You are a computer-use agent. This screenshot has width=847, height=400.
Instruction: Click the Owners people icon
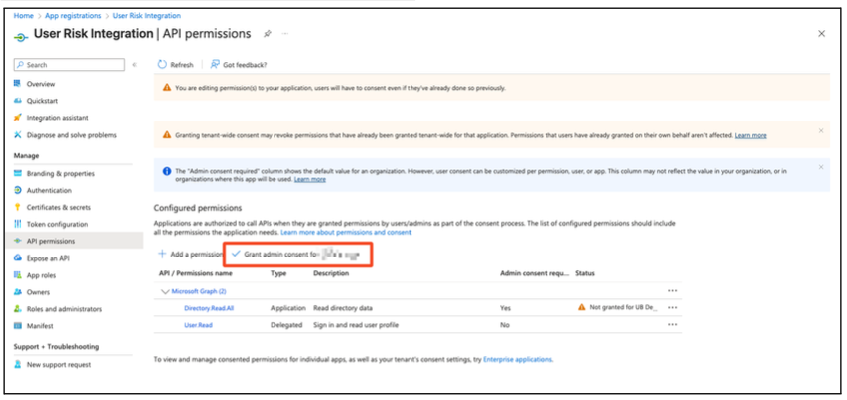point(17,292)
